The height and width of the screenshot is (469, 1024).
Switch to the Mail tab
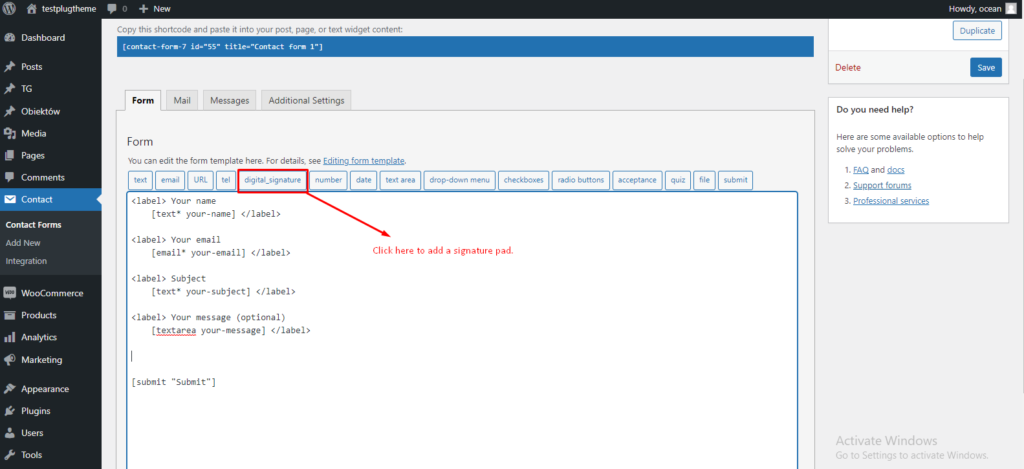(x=182, y=101)
